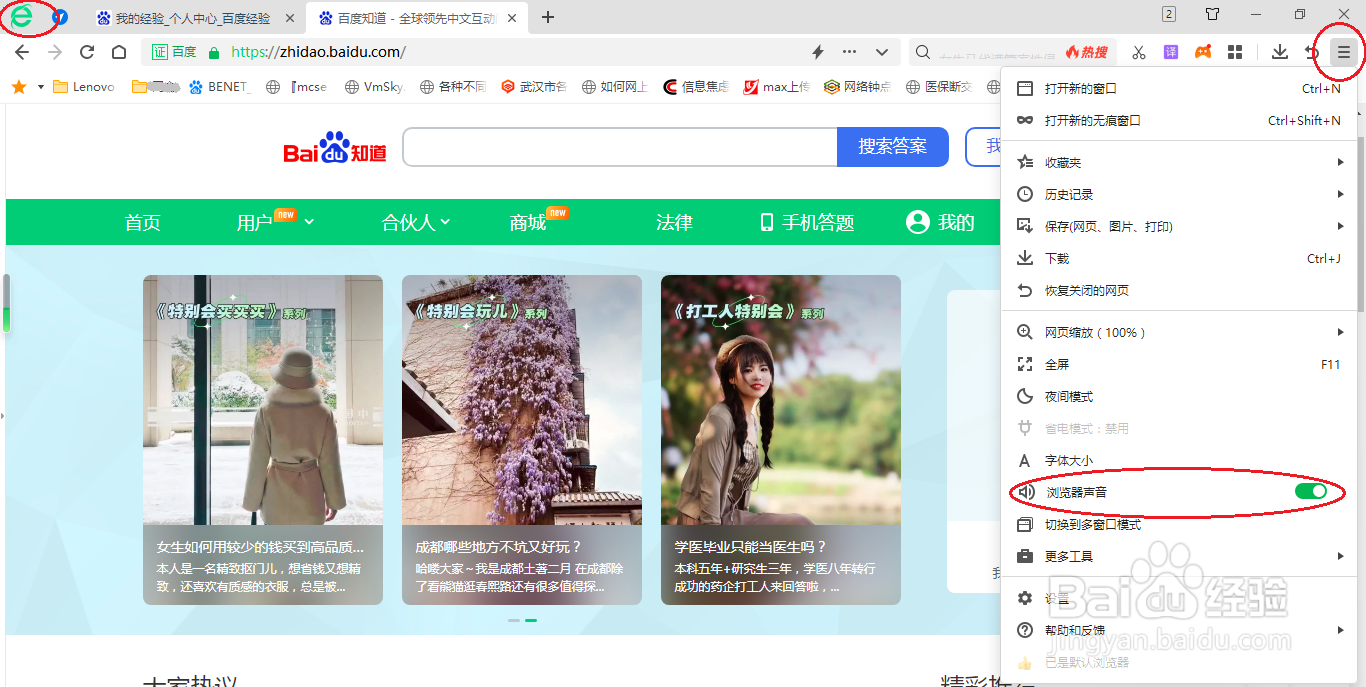Screen dimensions: 1366x687
Task: Open 商城 in the nav bar
Action: (528, 222)
